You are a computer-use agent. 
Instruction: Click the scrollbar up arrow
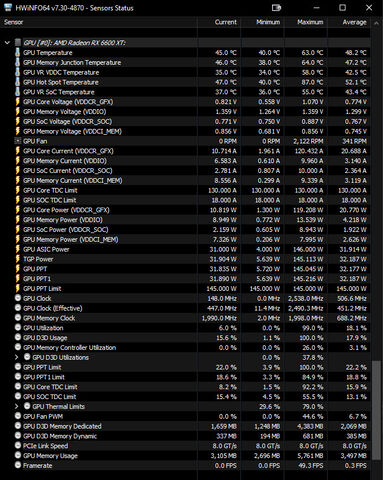[376, 23]
